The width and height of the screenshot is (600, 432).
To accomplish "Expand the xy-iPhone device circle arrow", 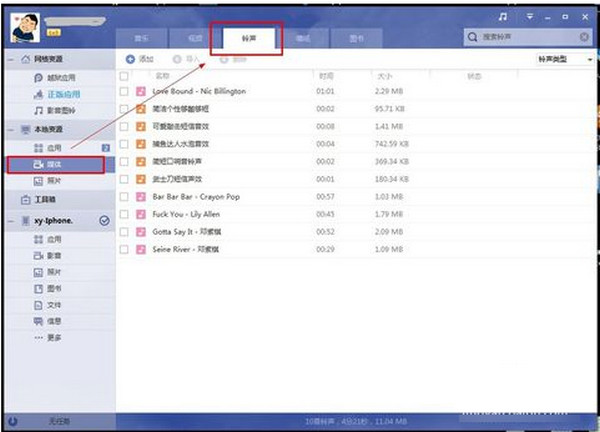I will point(105,220).
